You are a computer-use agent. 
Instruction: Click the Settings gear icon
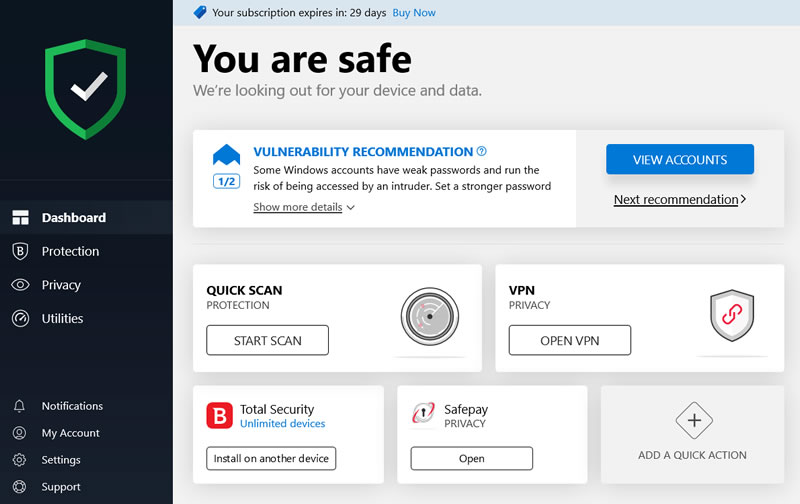19,460
